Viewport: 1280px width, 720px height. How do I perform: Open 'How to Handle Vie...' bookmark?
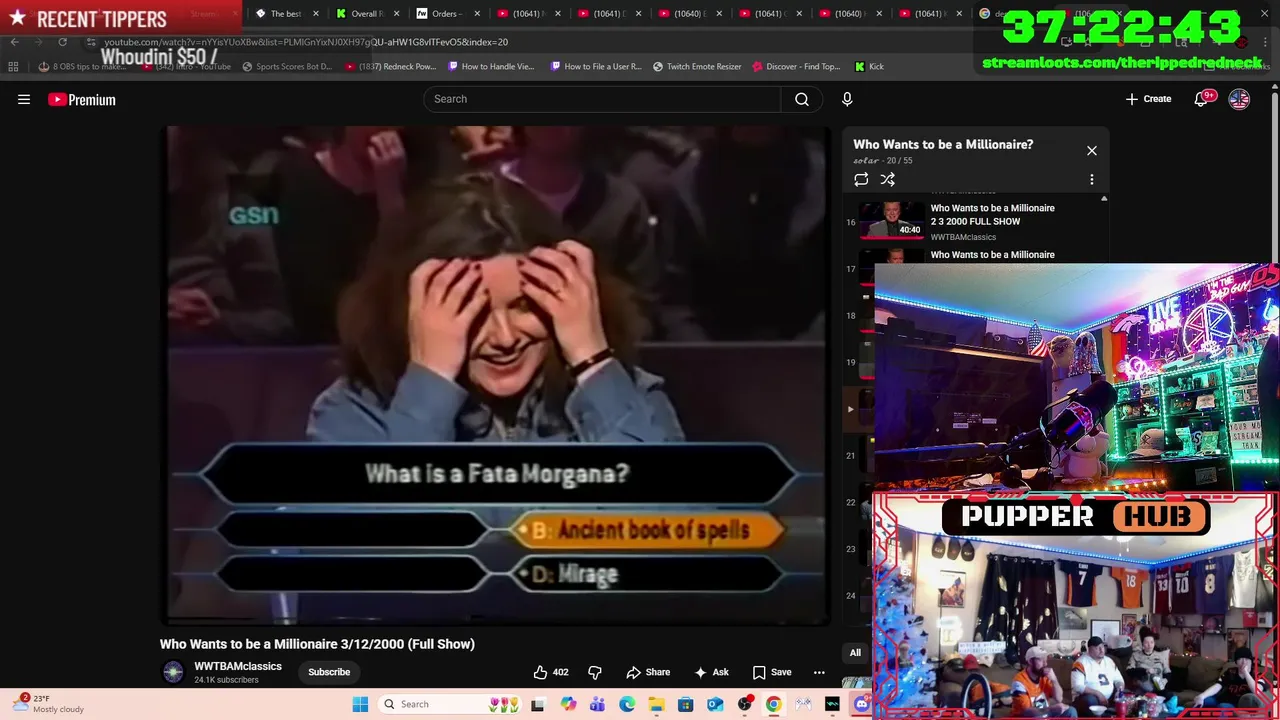click(491, 66)
